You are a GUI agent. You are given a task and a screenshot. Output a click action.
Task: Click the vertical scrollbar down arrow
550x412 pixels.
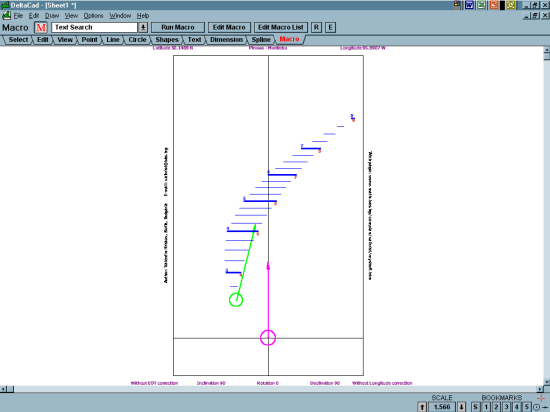547,382
